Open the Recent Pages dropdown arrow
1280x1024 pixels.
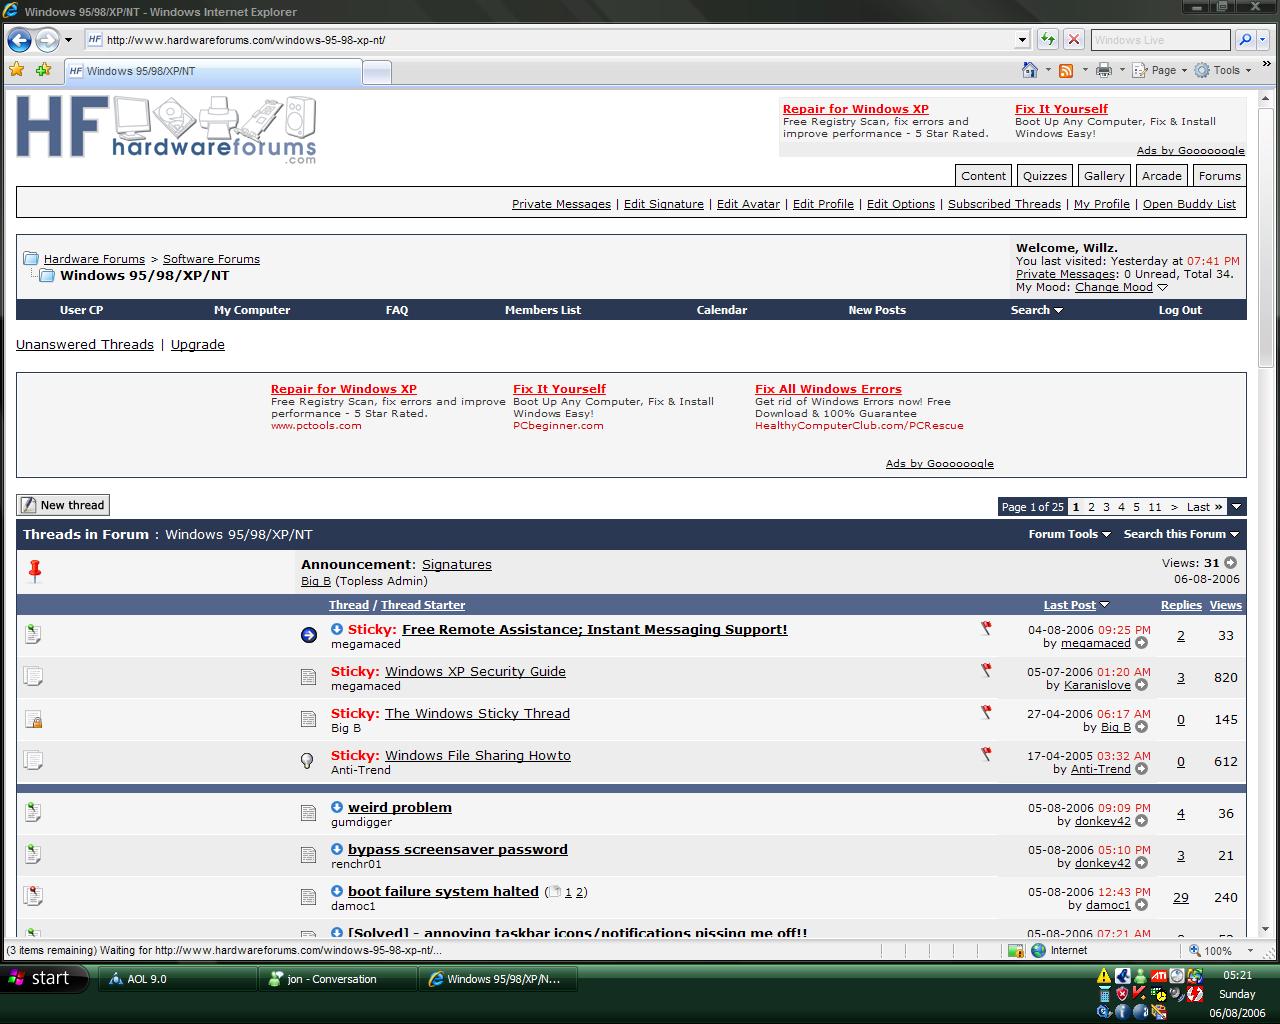[68, 40]
